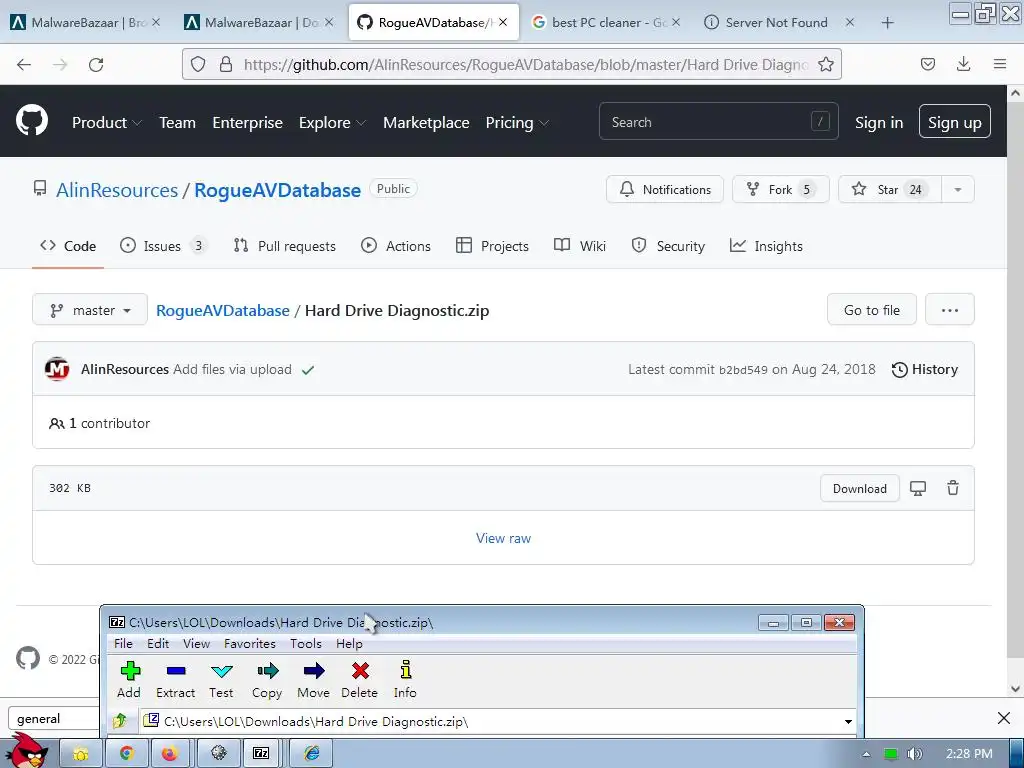Expand the 7-Zip address path dropdown
Image resolution: width=1024 pixels, height=768 pixels.
coord(848,722)
